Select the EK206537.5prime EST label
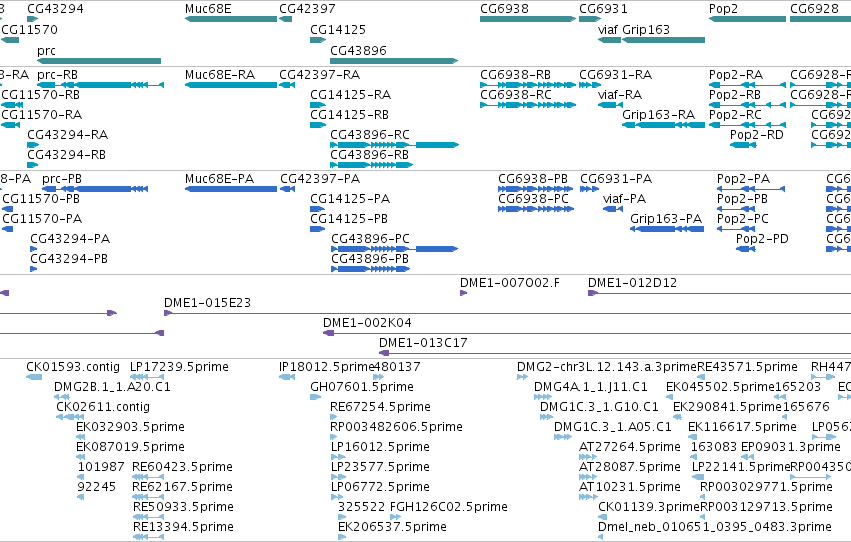 392,527
